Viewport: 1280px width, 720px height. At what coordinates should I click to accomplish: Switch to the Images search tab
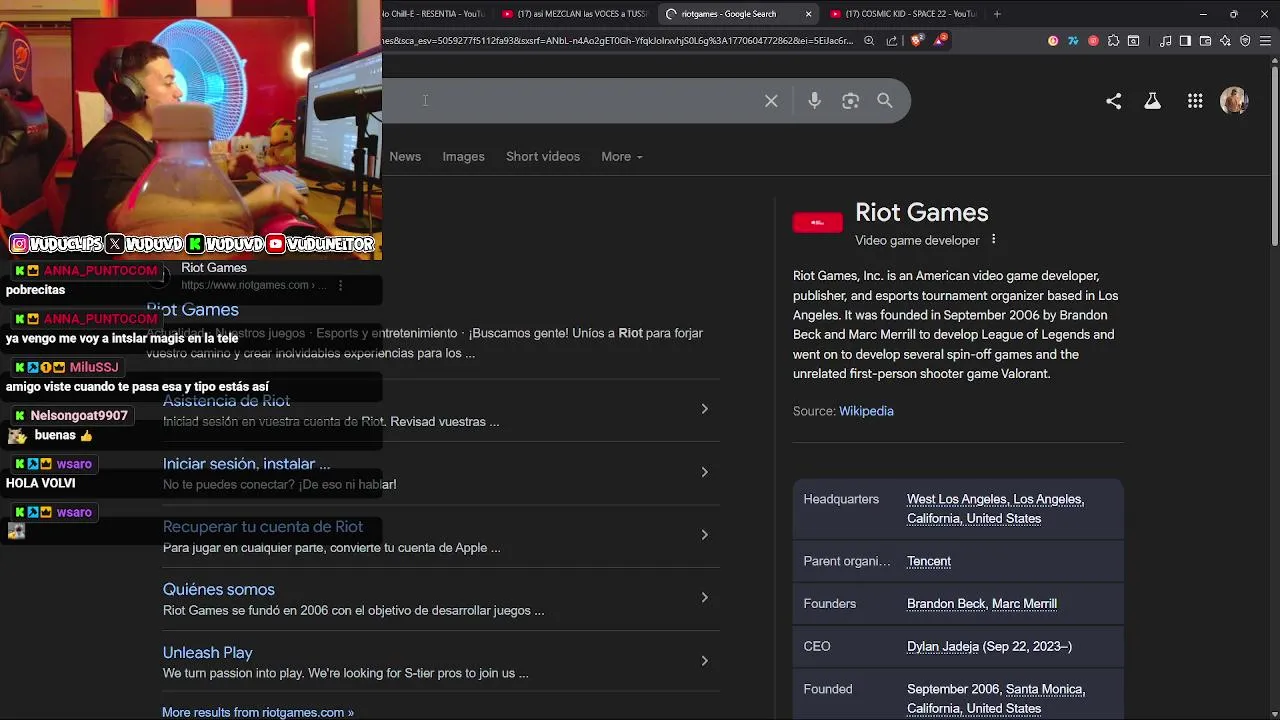[x=463, y=157]
